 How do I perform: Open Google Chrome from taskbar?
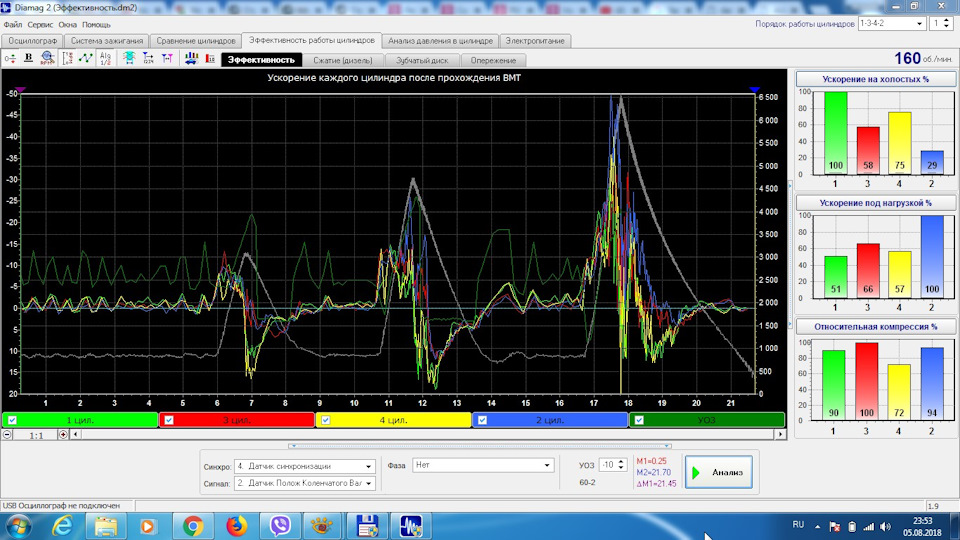coord(193,526)
